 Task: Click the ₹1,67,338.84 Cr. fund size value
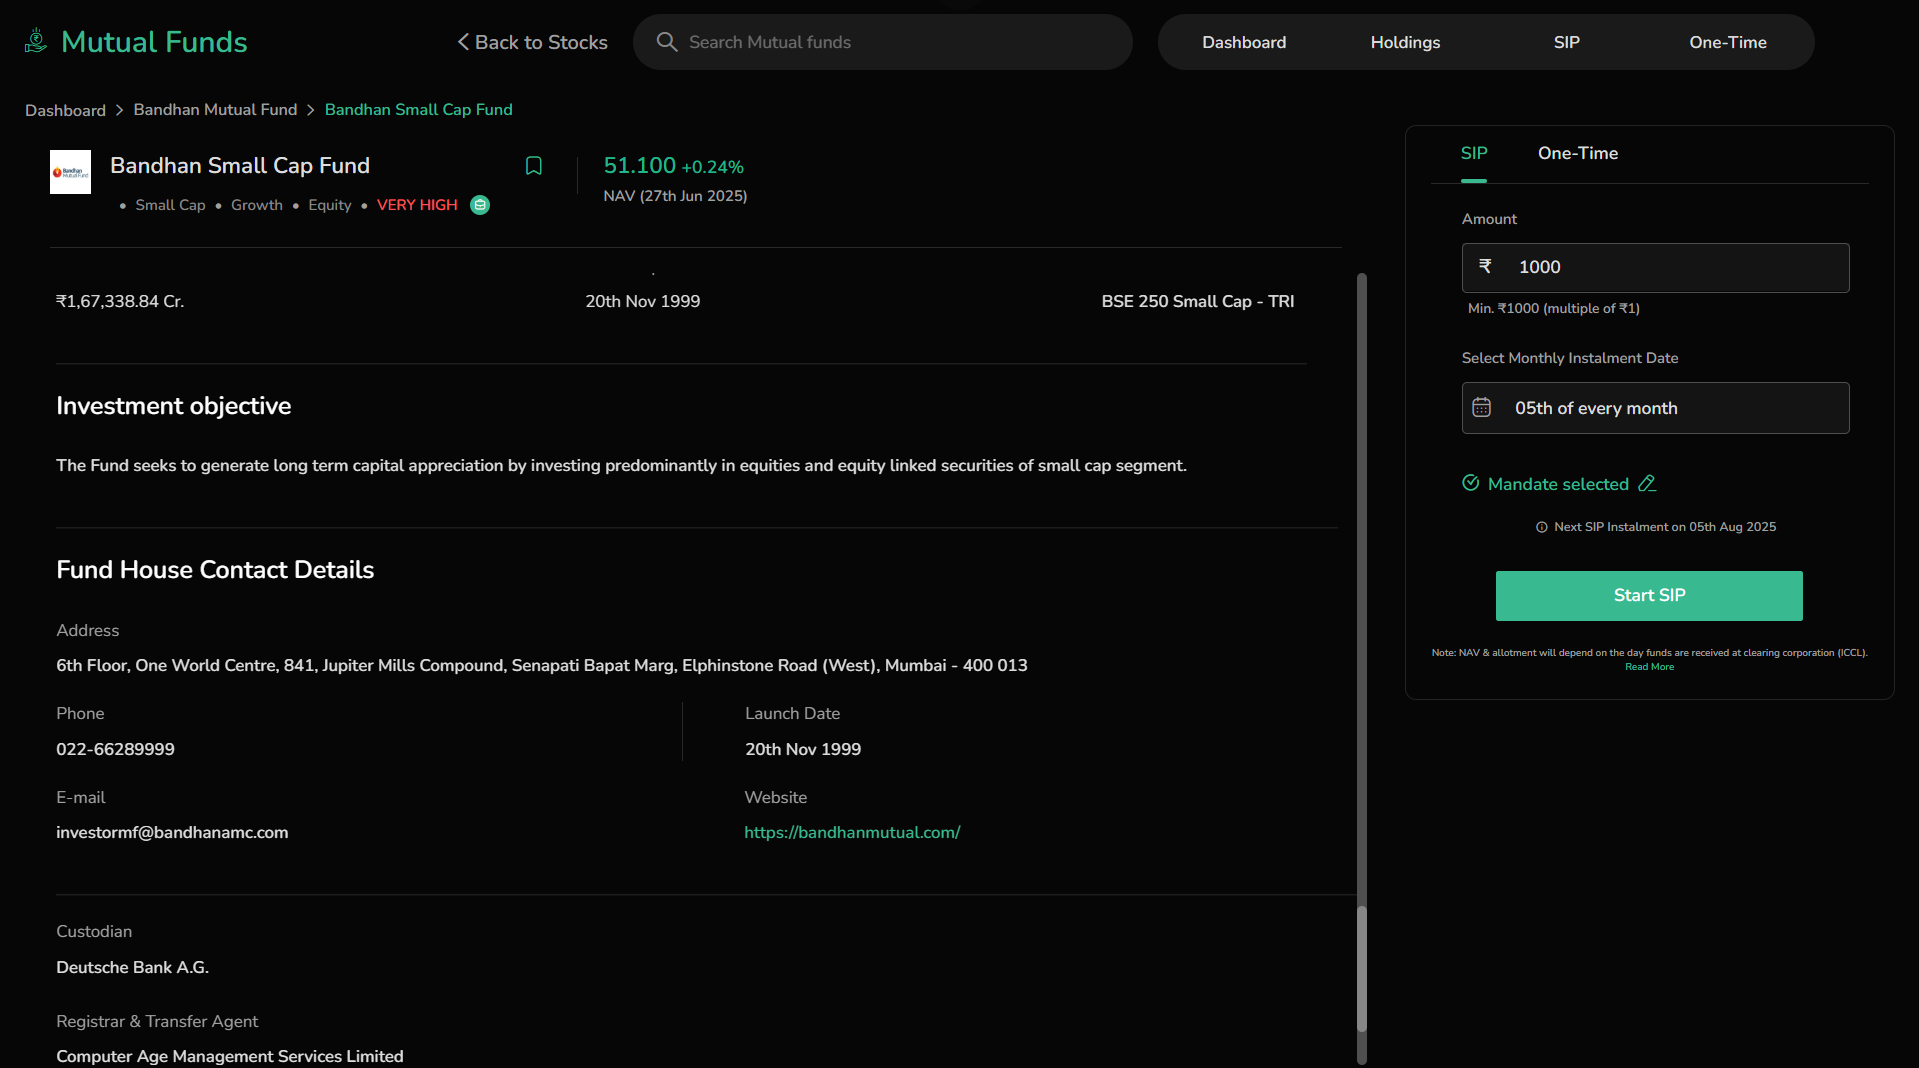pos(120,301)
